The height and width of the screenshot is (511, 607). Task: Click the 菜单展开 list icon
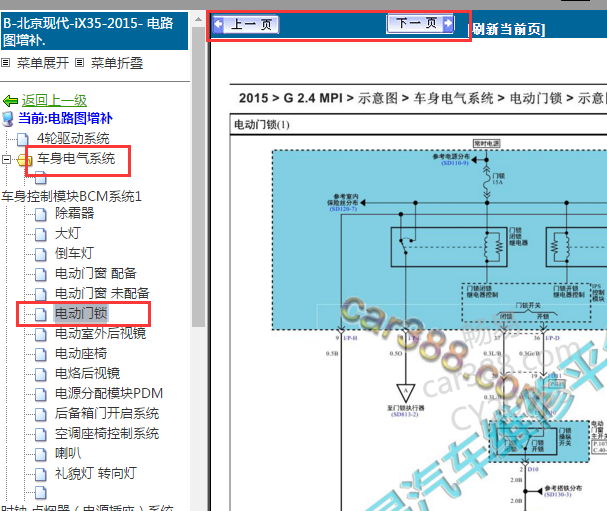click(x=5, y=62)
